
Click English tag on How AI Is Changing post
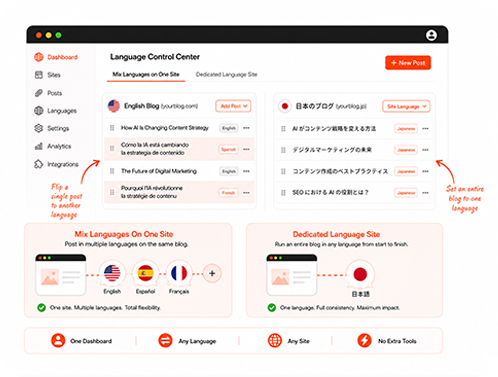tap(229, 128)
